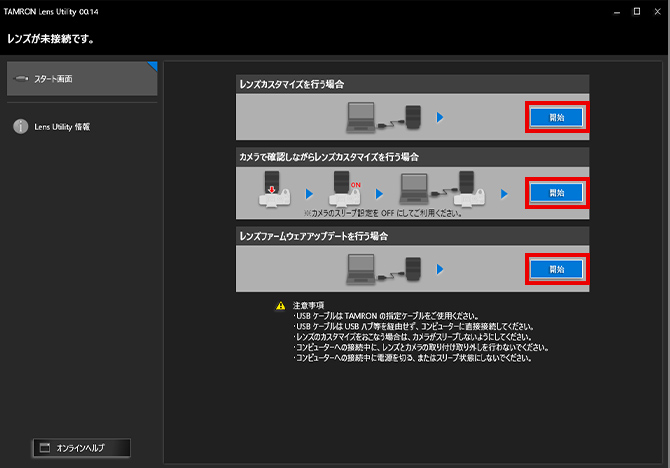
Task: Click the window icon on オンラインヘルプ button
Action: (45, 448)
